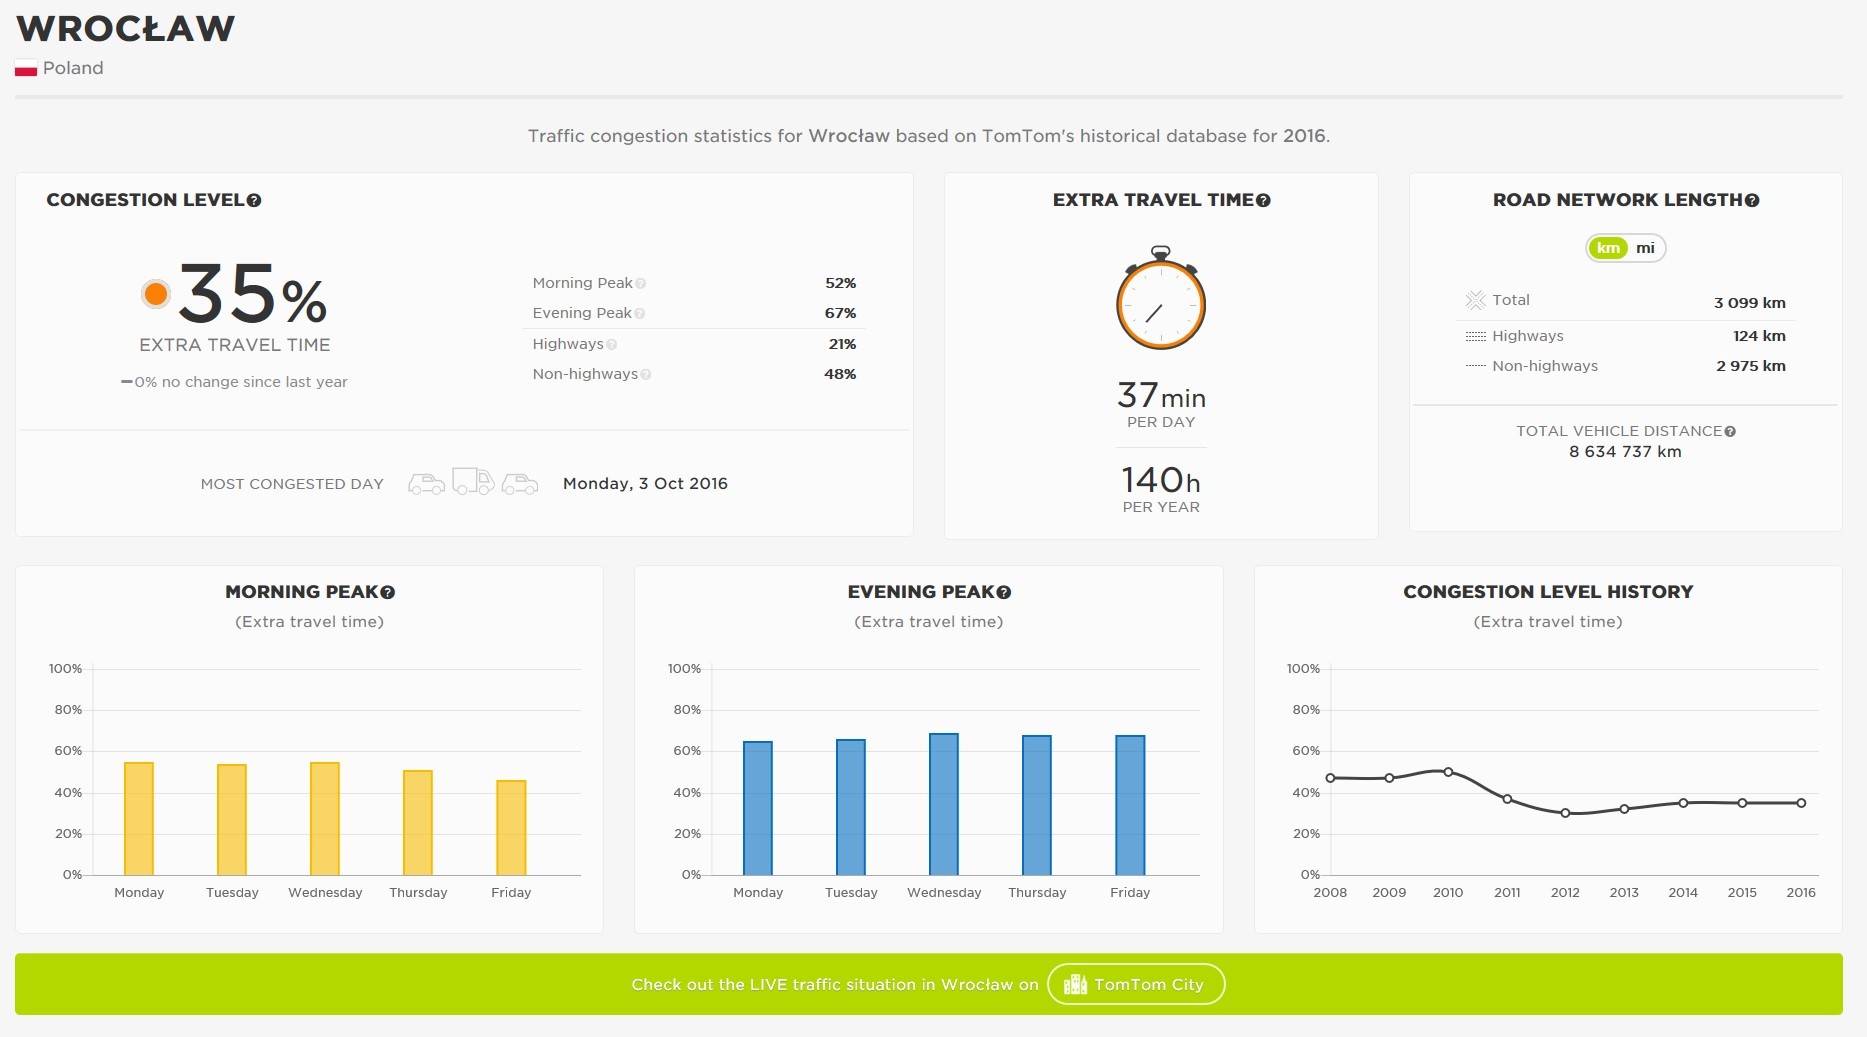Click the Evening Peak chart help icon
This screenshot has width=1867, height=1037.
pyautogui.click(x=1004, y=593)
